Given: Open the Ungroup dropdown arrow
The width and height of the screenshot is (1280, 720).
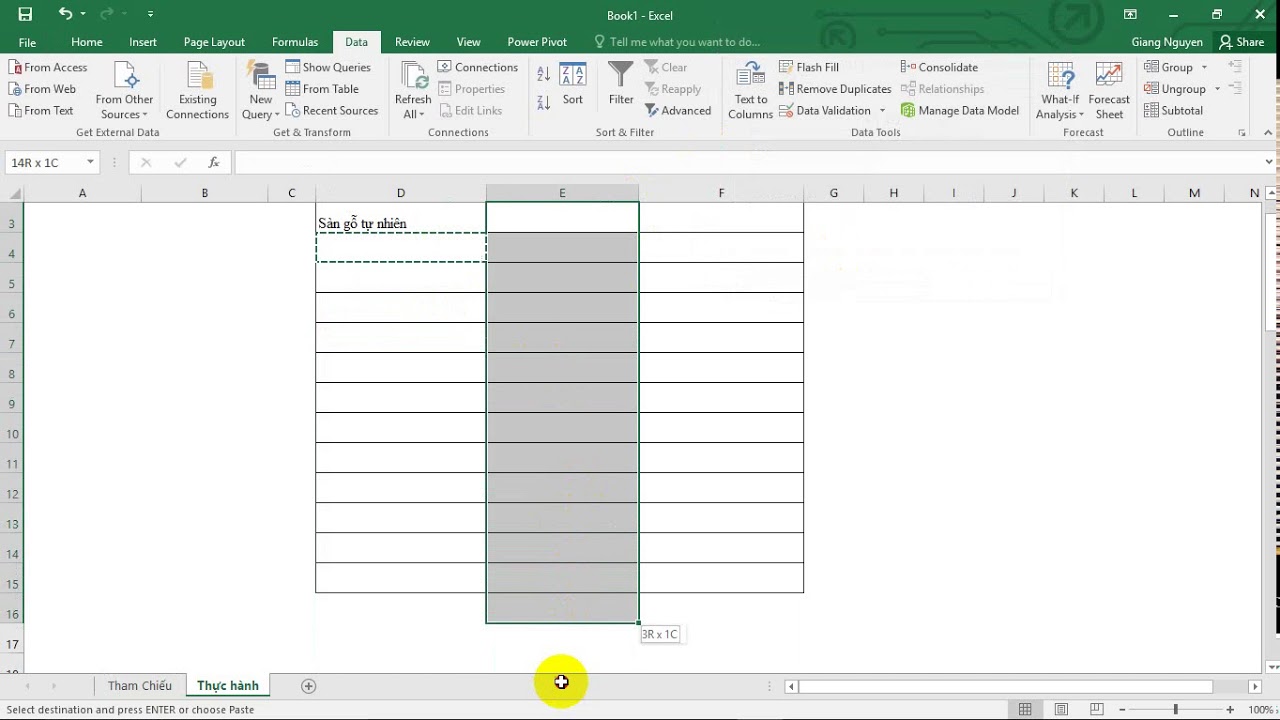Looking at the screenshot, I should click(1217, 89).
